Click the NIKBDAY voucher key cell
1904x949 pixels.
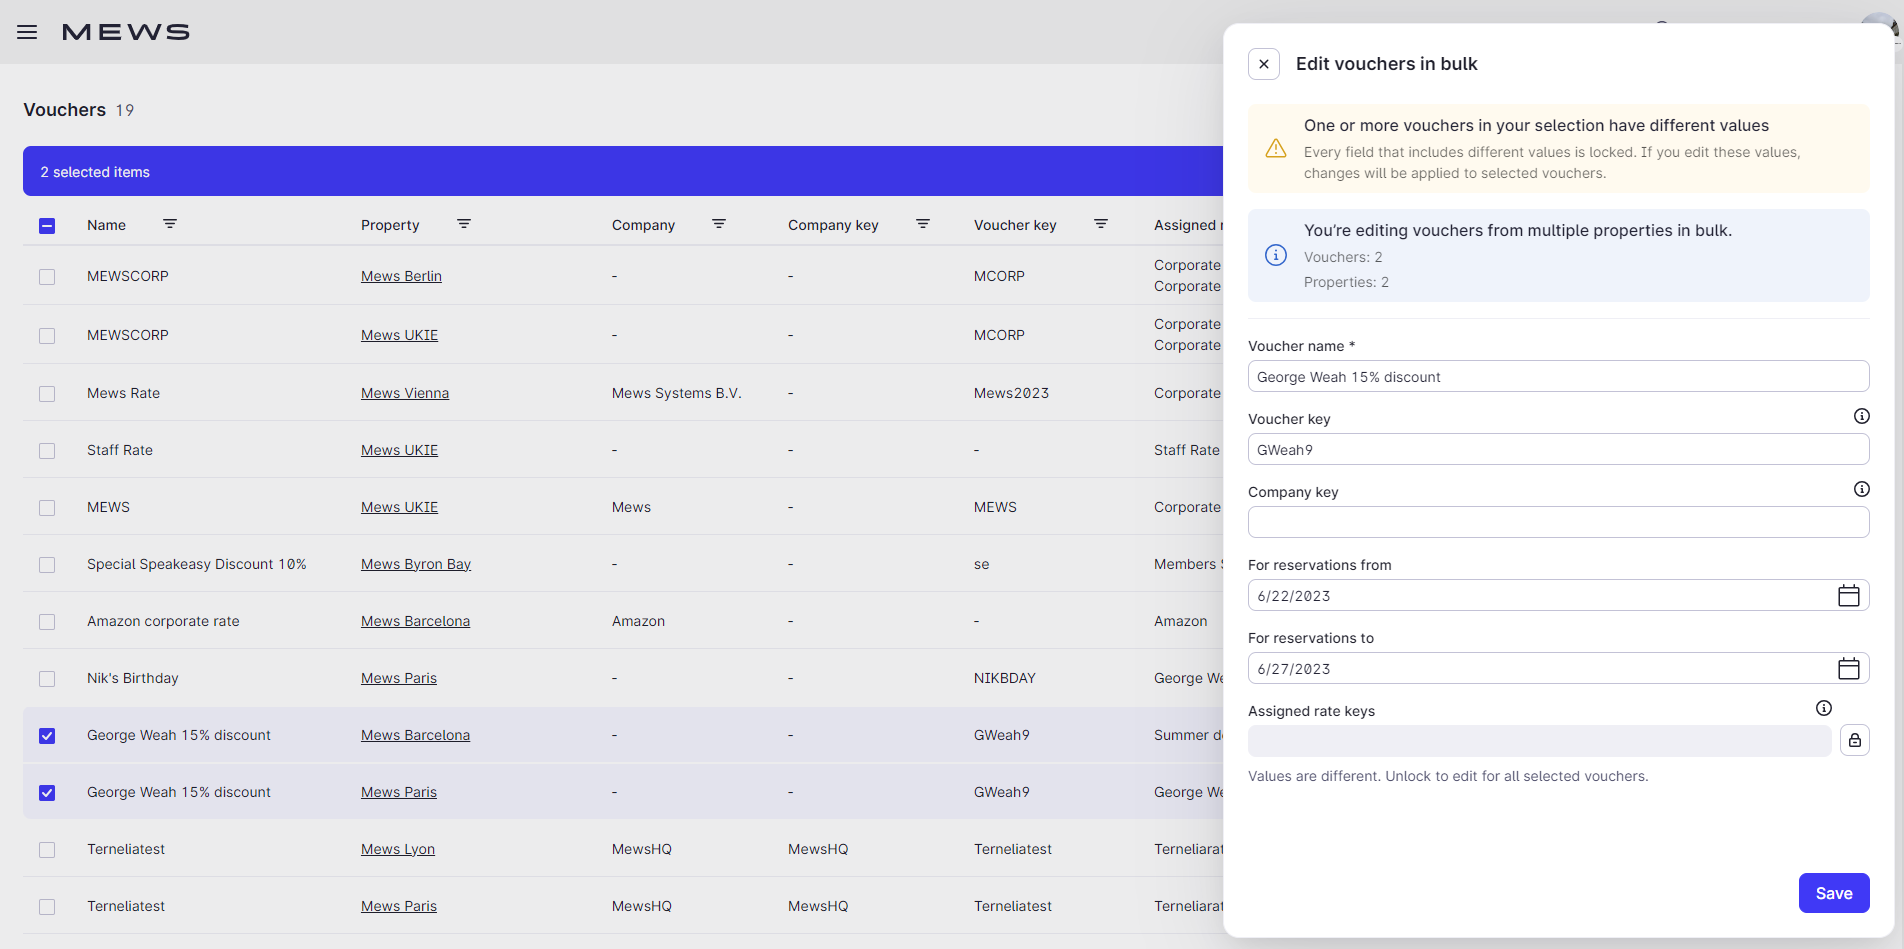[x=1005, y=678]
